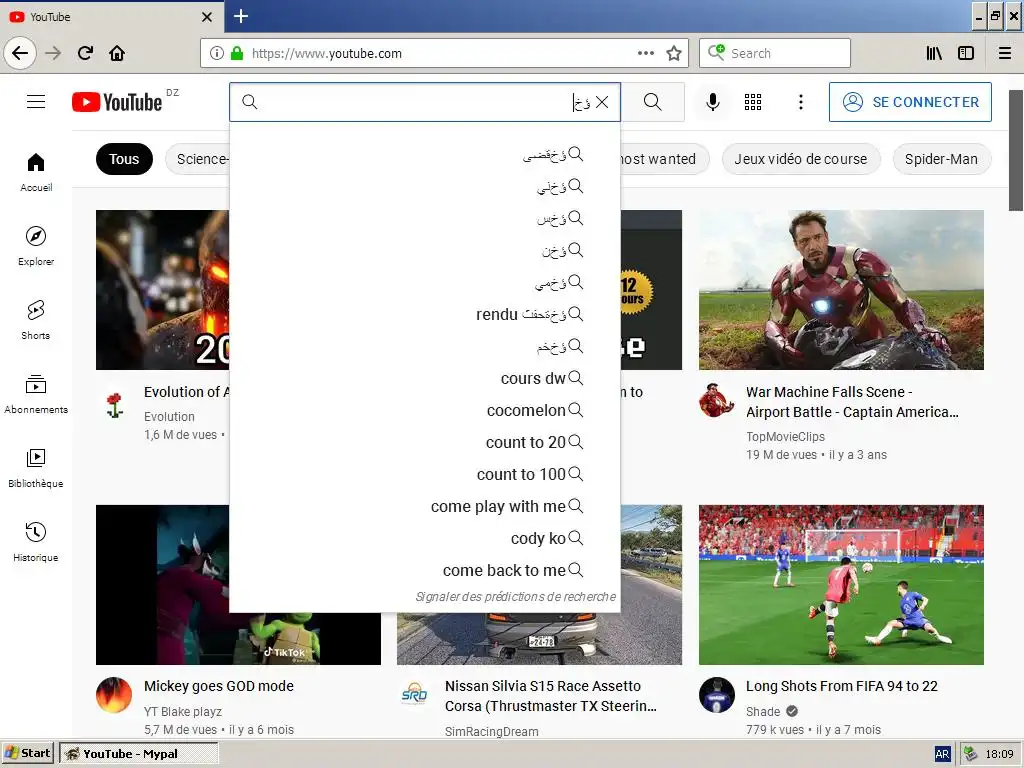Open Shorts in the sidebar
Image resolution: width=1024 pixels, height=768 pixels.
pyautogui.click(x=36, y=320)
